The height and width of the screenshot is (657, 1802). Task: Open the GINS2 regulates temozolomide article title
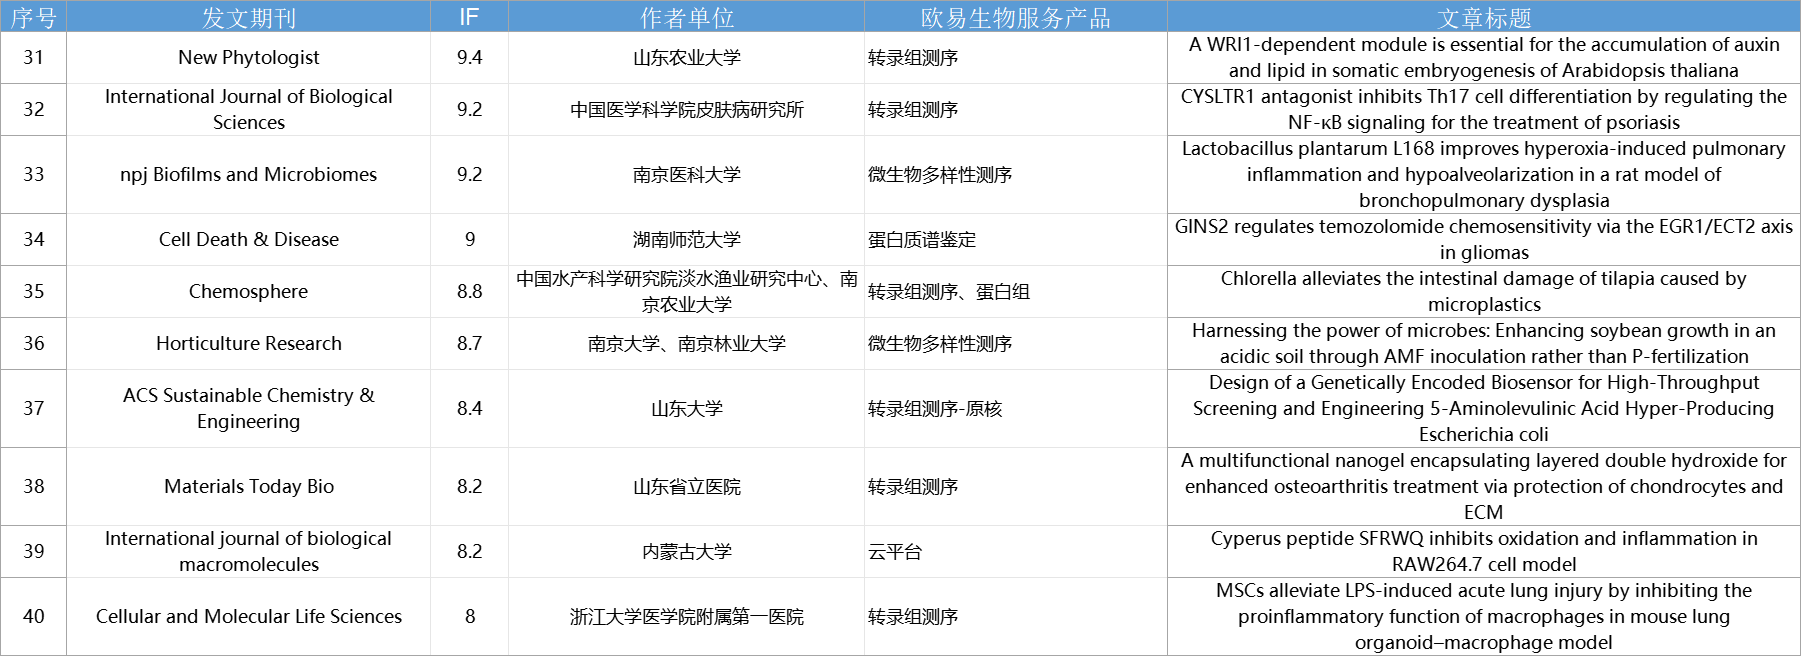pyautogui.click(x=1484, y=240)
